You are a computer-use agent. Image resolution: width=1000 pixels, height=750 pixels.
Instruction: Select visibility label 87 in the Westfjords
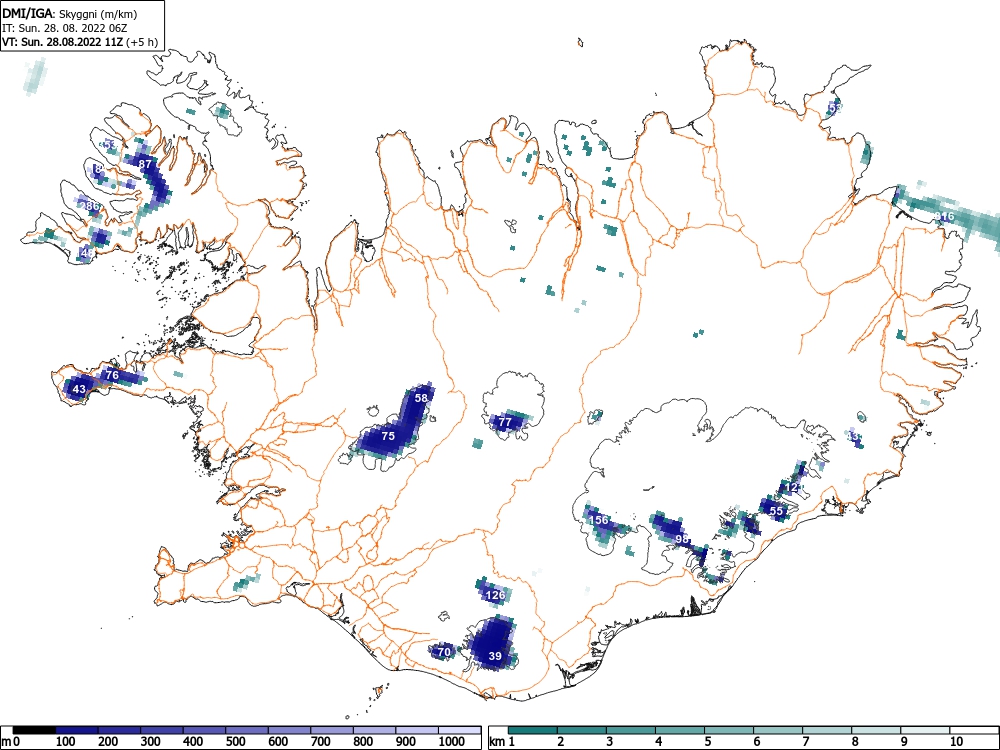[x=145, y=164]
